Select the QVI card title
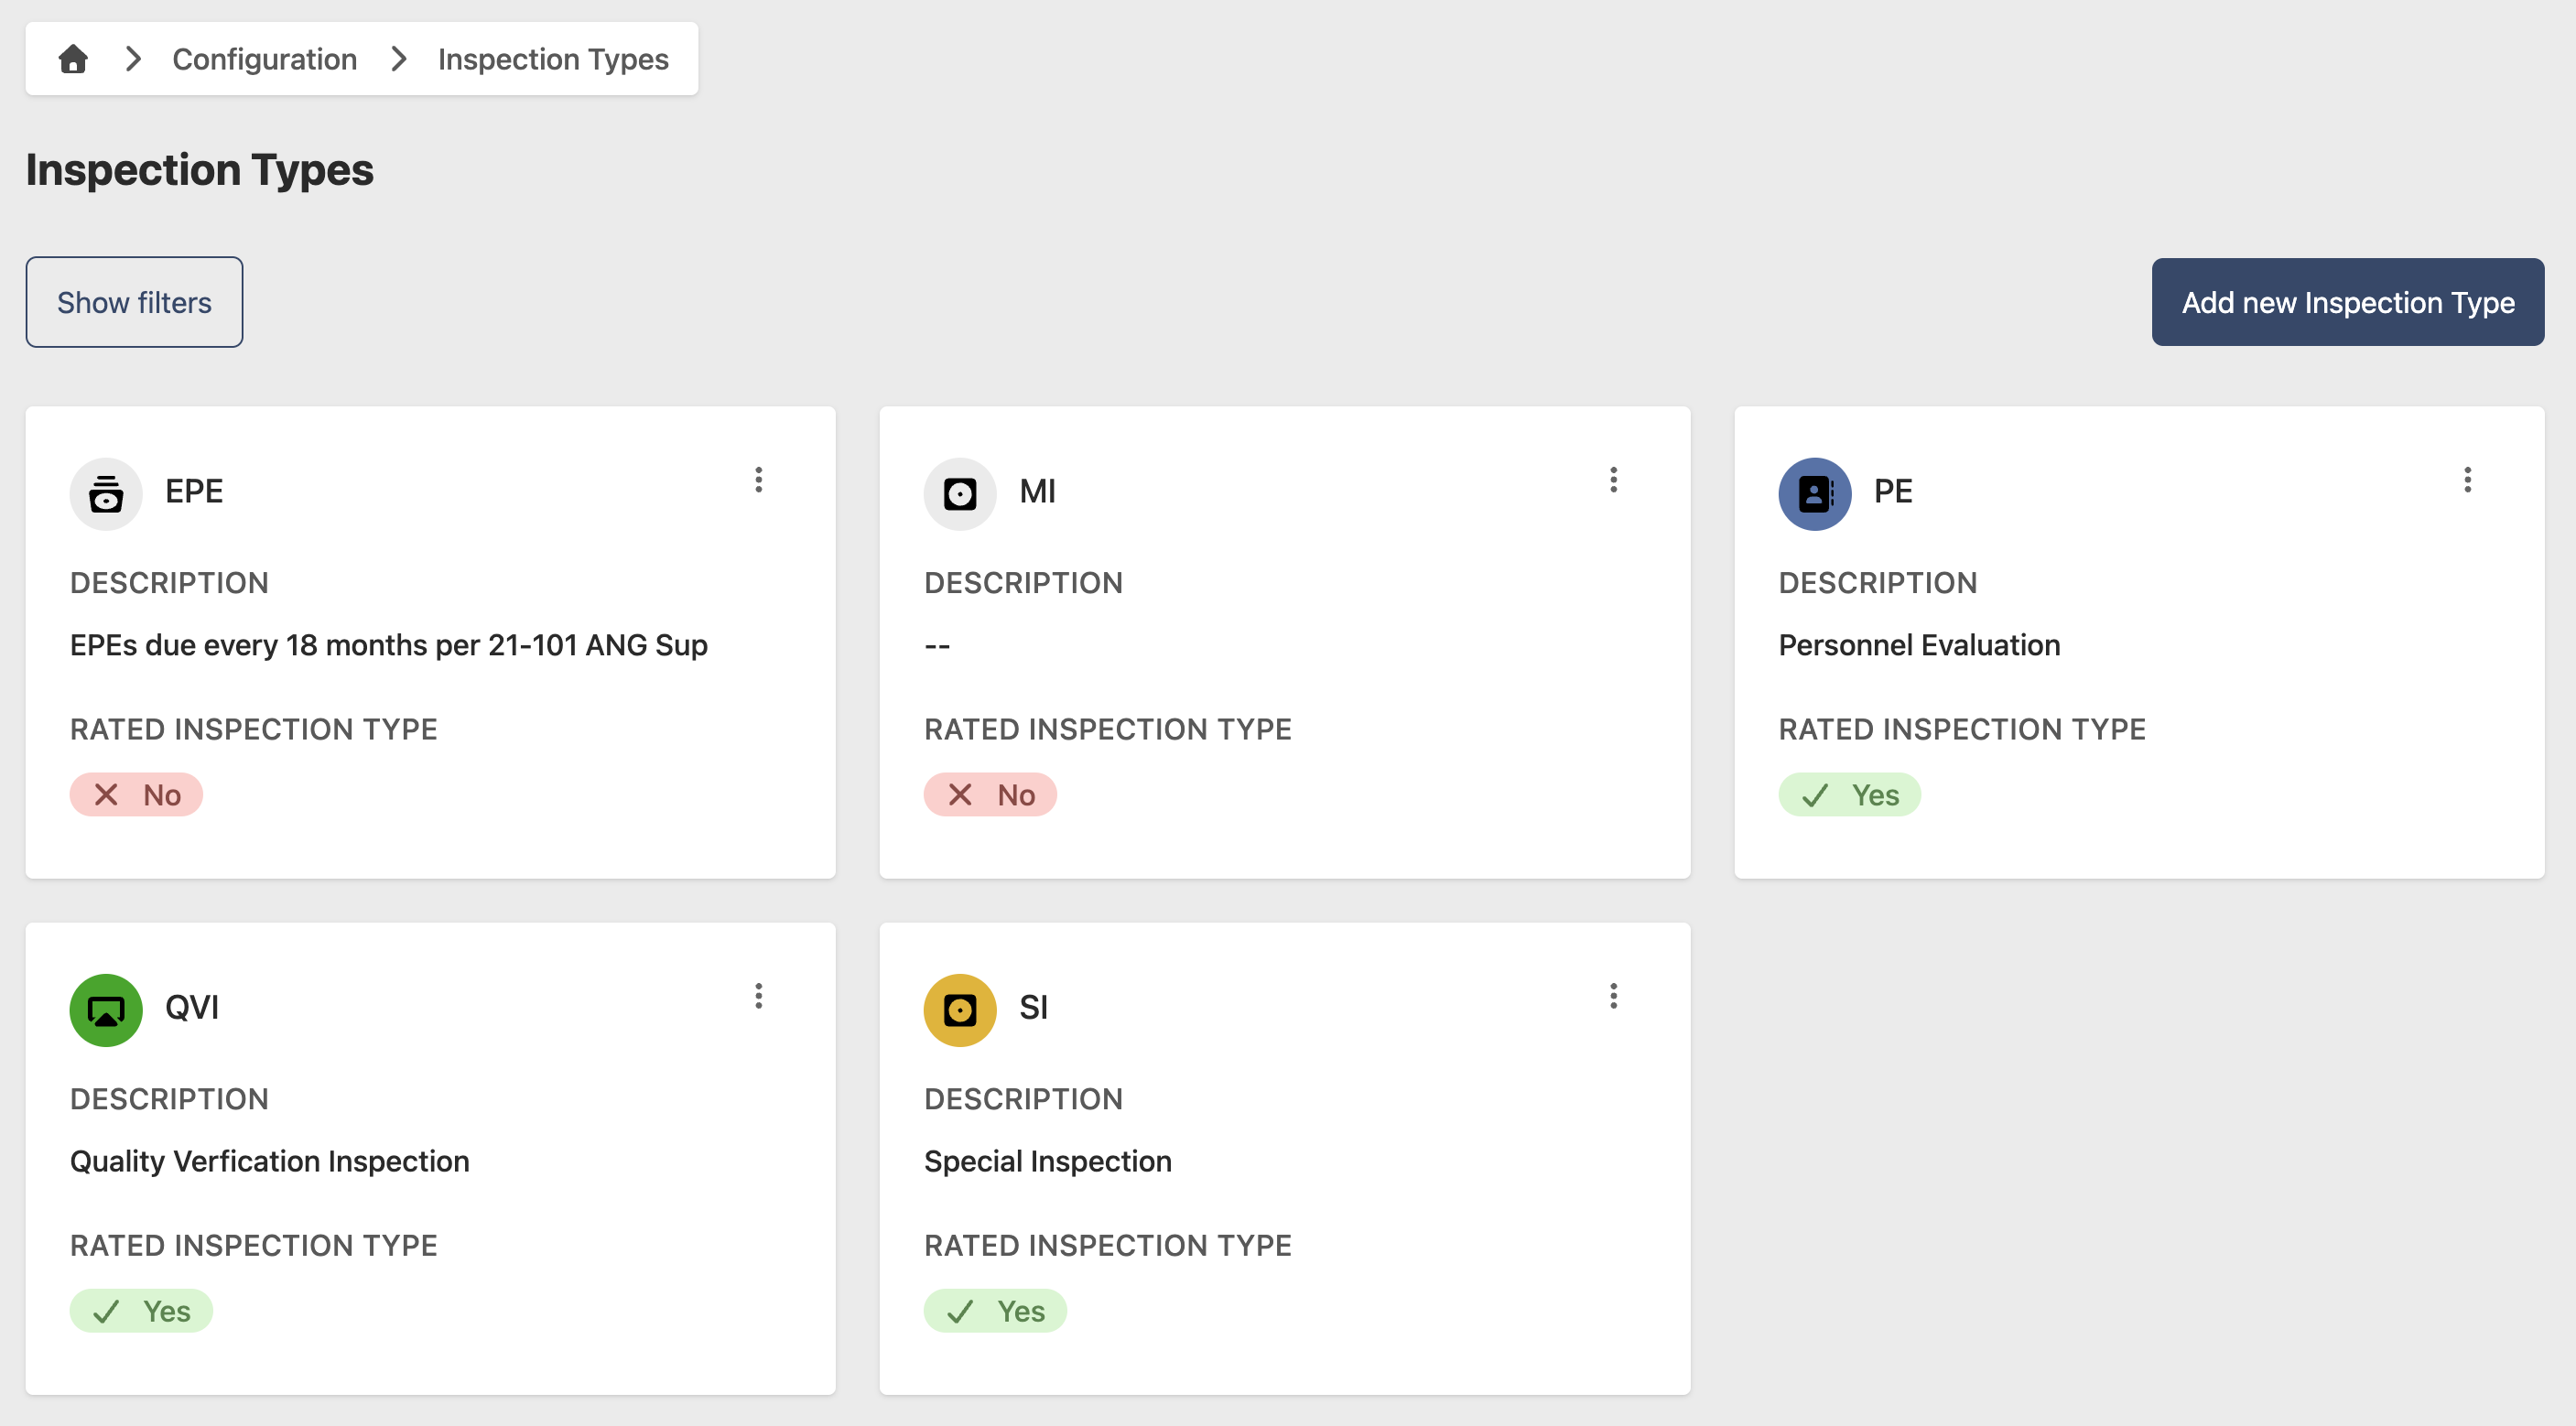Image resolution: width=2576 pixels, height=1426 pixels. (x=192, y=1007)
